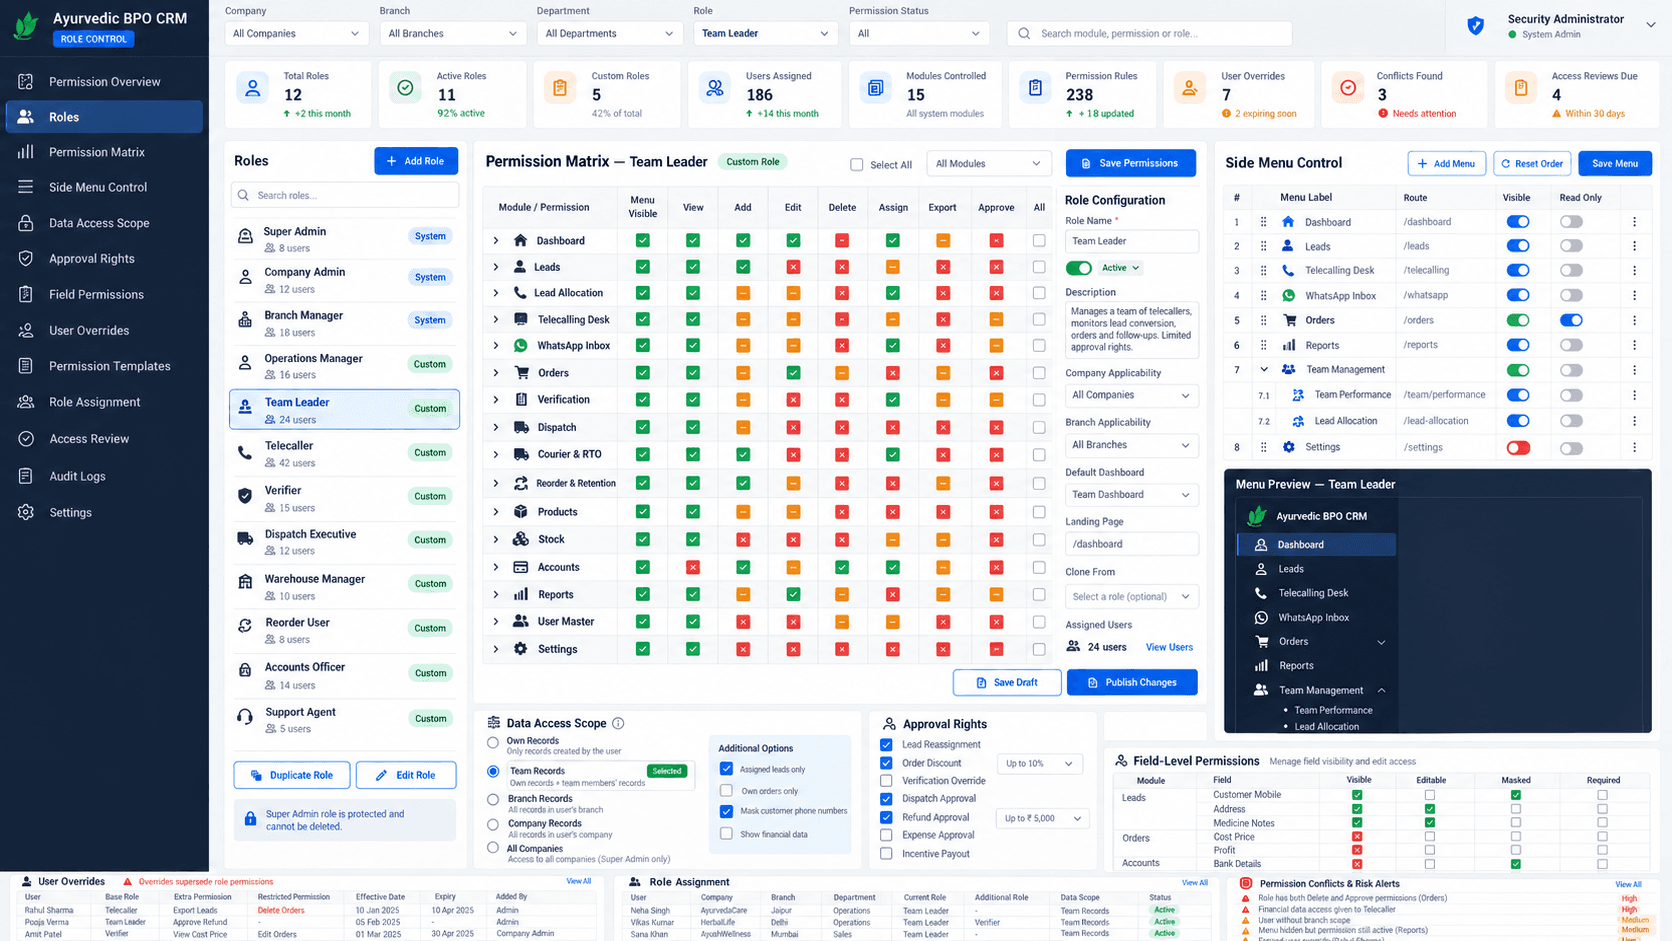Open three-dot menu for Dashboard menu row
1672x941 pixels.
(x=1635, y=222)
